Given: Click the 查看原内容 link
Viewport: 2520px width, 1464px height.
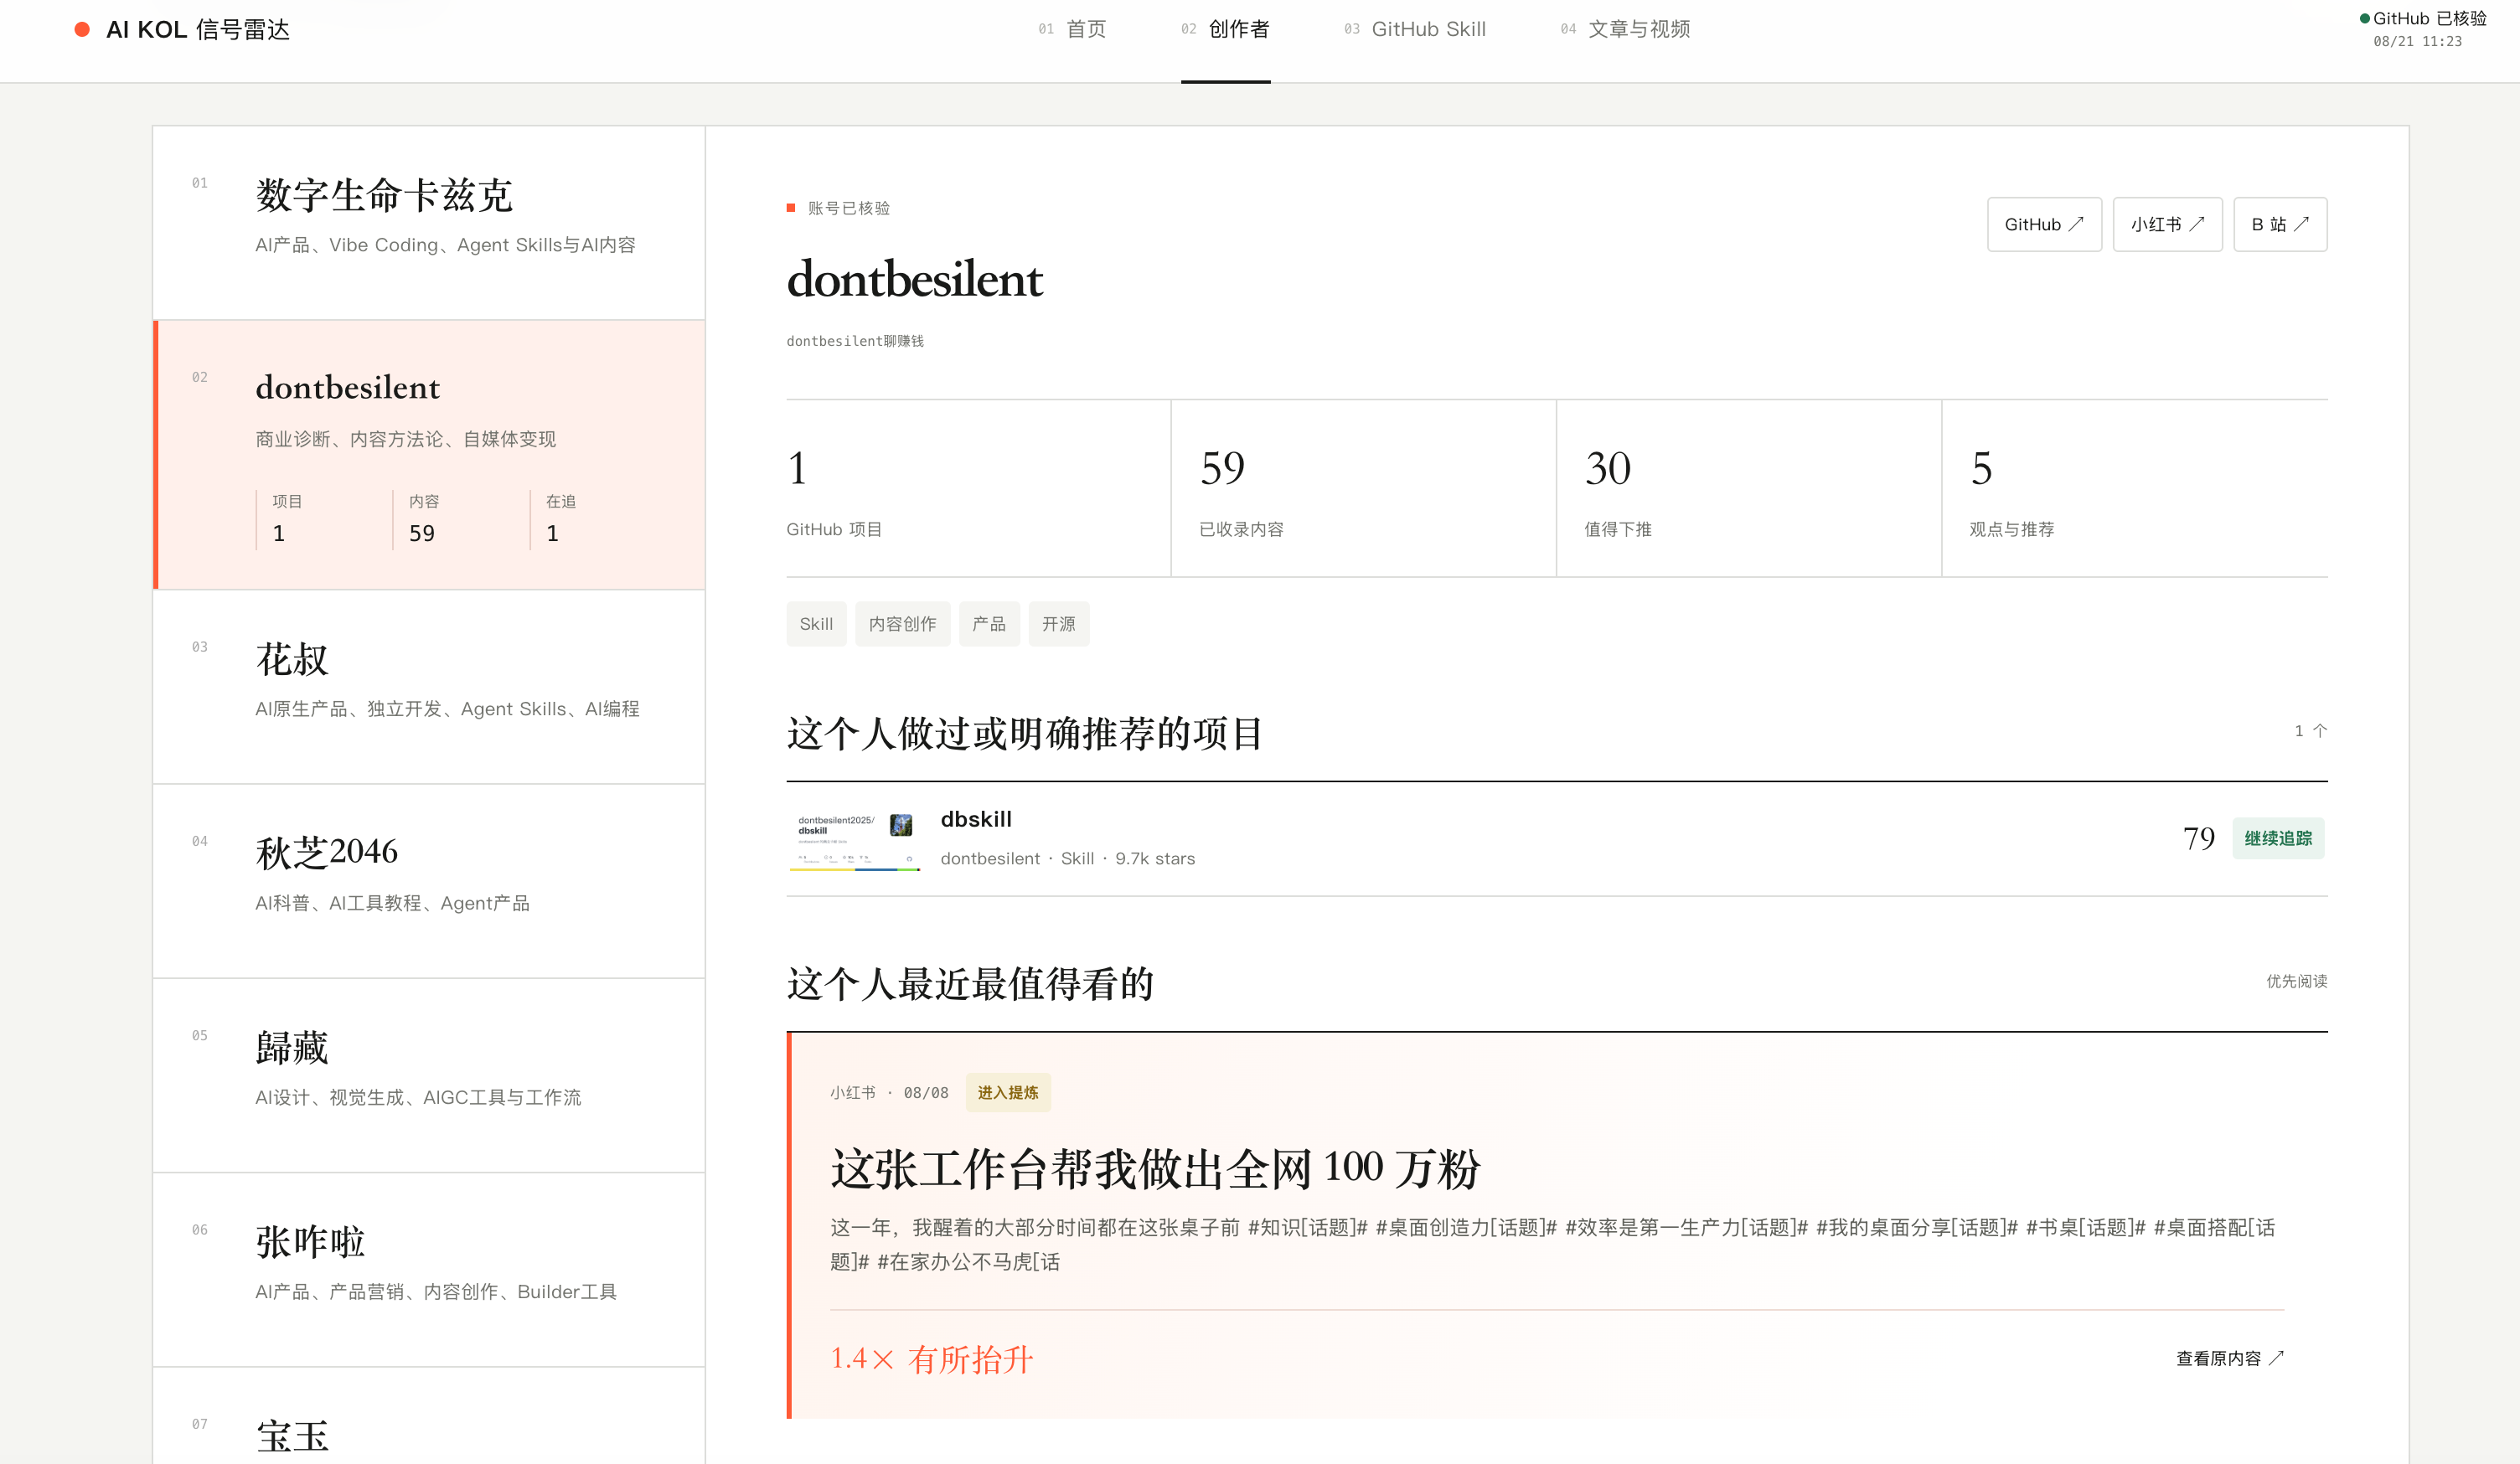Looking at the screenshot, I should coord(2230,1359).
